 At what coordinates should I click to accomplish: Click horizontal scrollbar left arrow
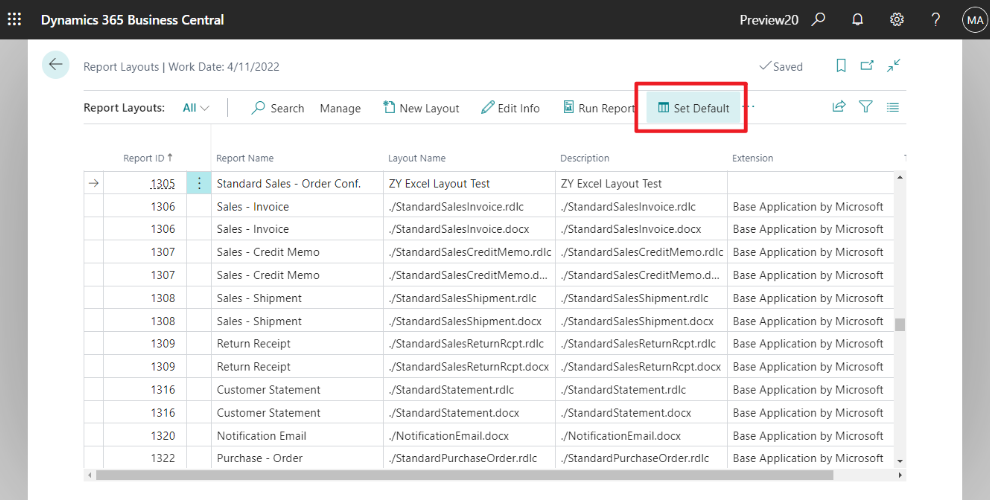[x=89, y=475]
